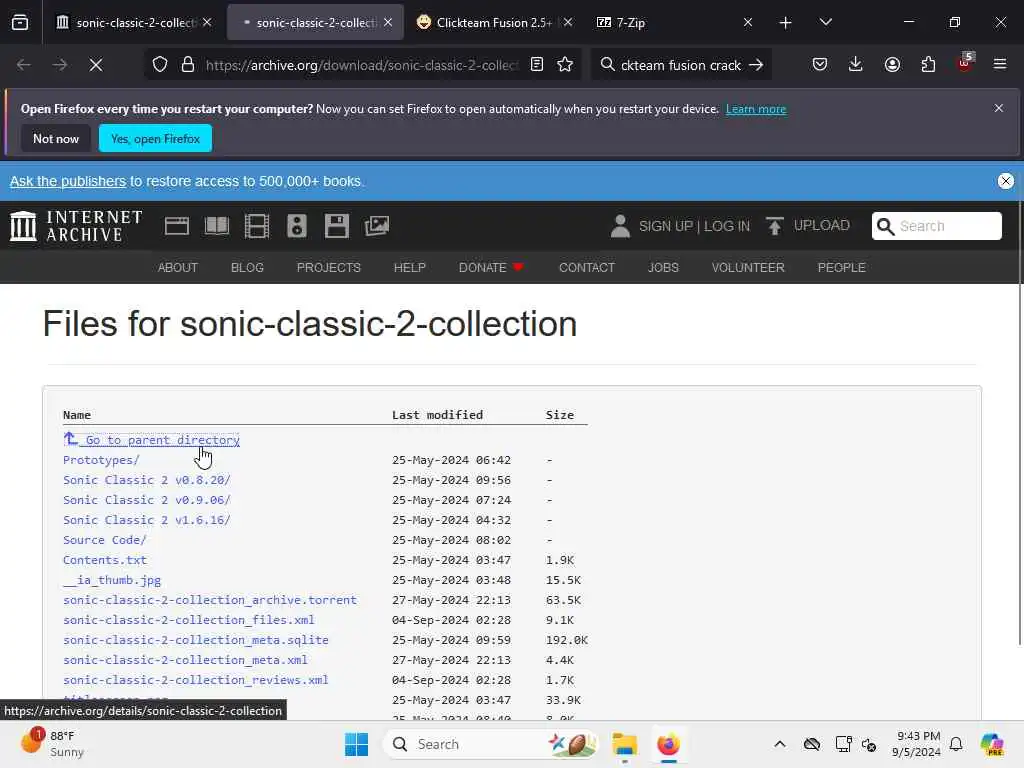1024x768 pixels.
Task: Click SIGN UP | LOG IN text link
Action: (x=694, y=226)
